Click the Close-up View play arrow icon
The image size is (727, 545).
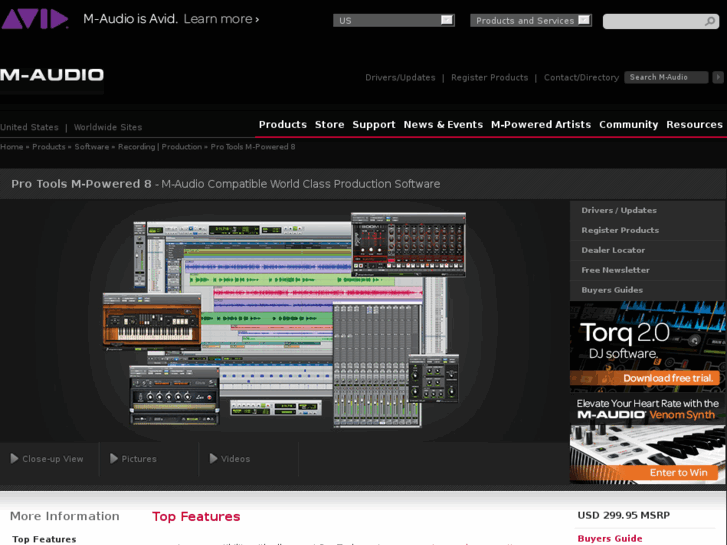click(14, 459)
